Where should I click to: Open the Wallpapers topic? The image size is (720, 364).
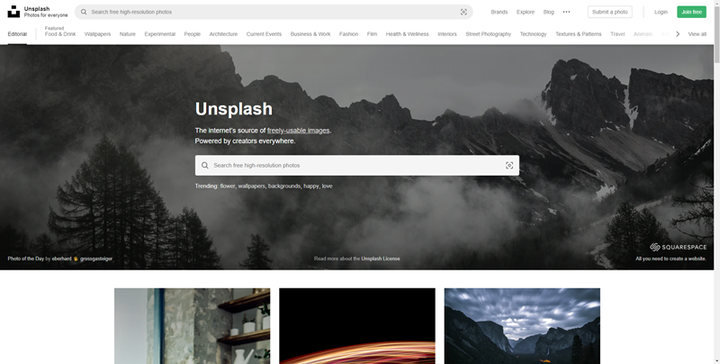97,34
